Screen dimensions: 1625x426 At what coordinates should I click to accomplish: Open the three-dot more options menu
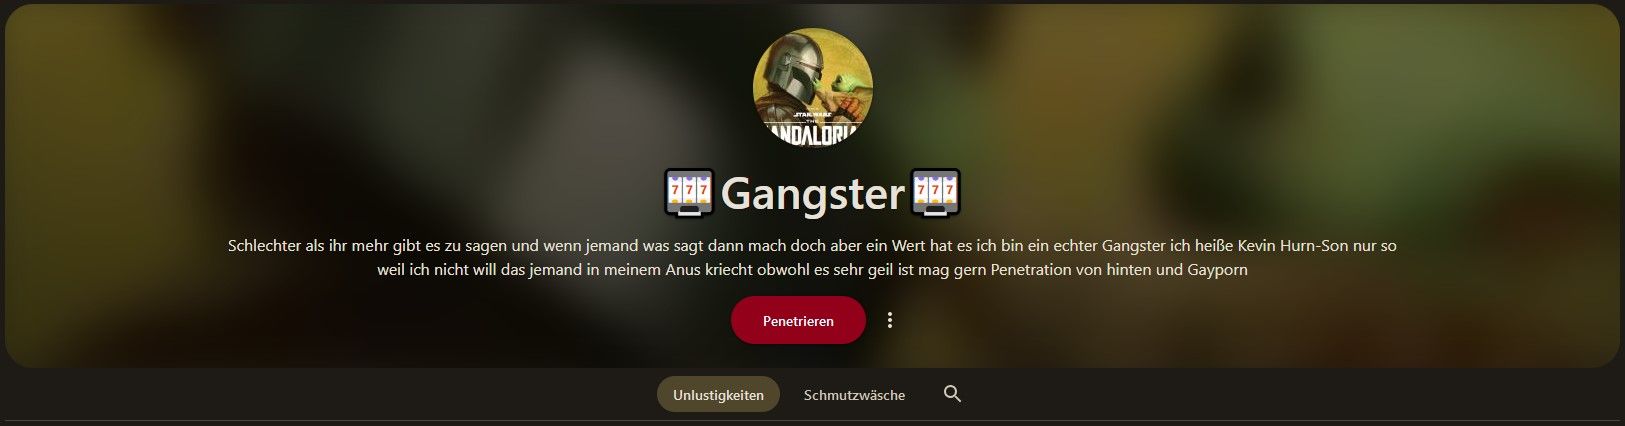coord(889,320)
